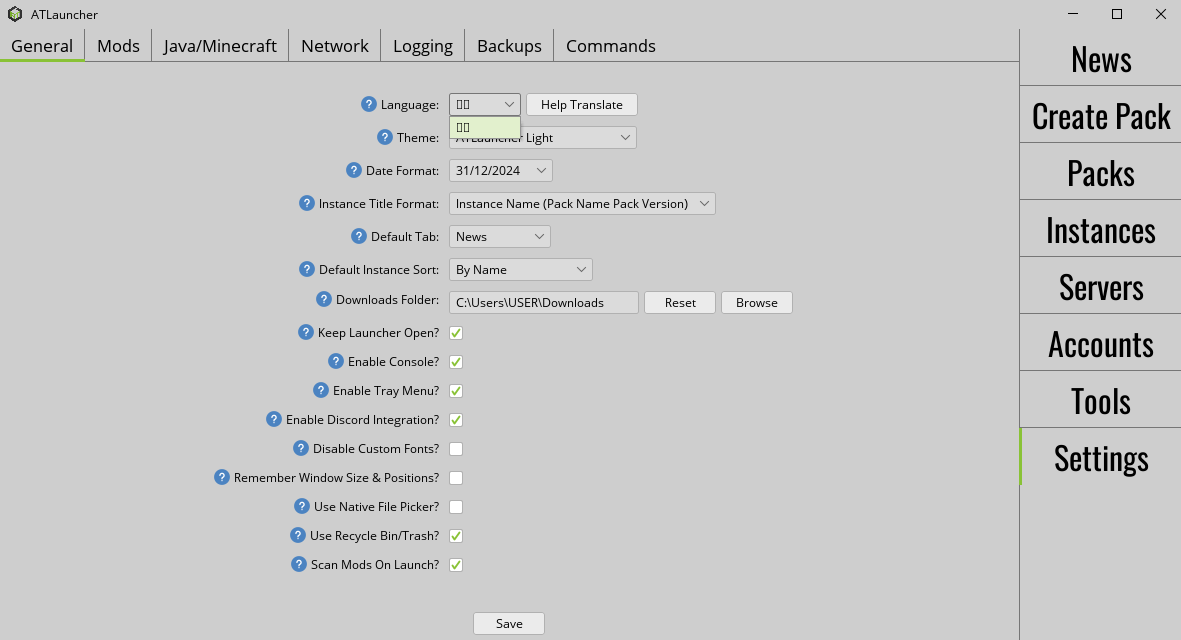Click the help icon beside Default Tab
This screenshot has height=640, width=1181.
[359, 236]
